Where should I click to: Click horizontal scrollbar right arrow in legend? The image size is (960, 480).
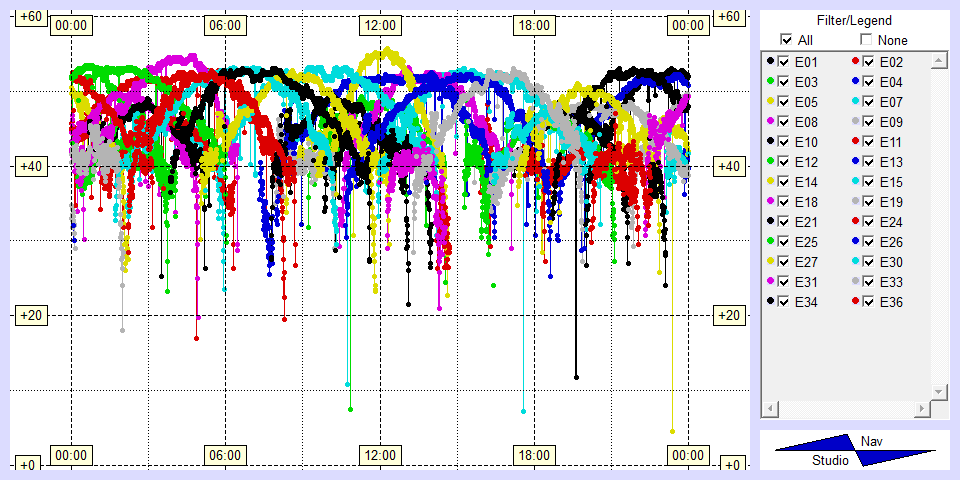(922, 409)
